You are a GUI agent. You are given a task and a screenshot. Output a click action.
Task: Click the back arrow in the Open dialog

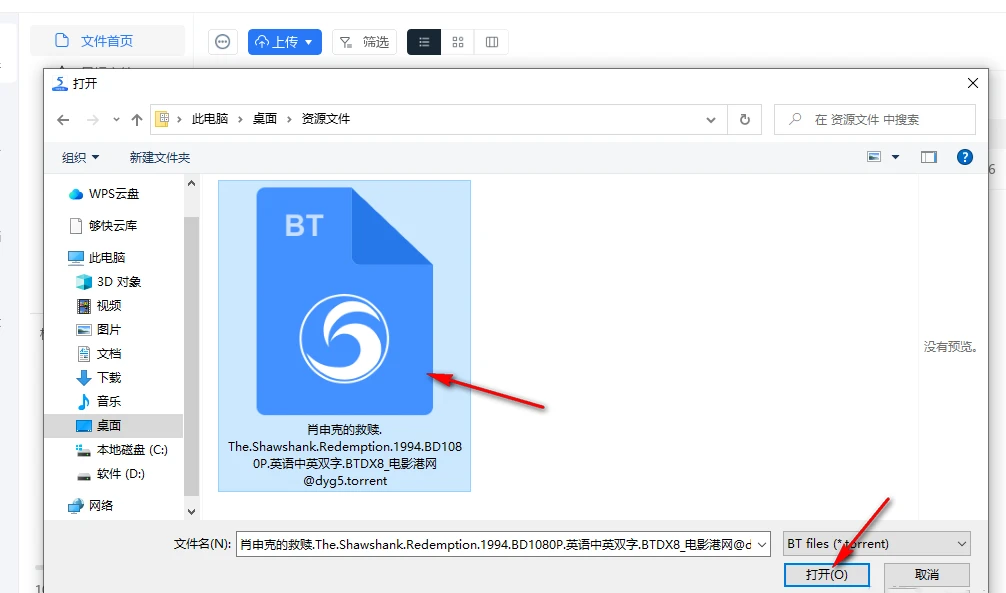(63, 120)
